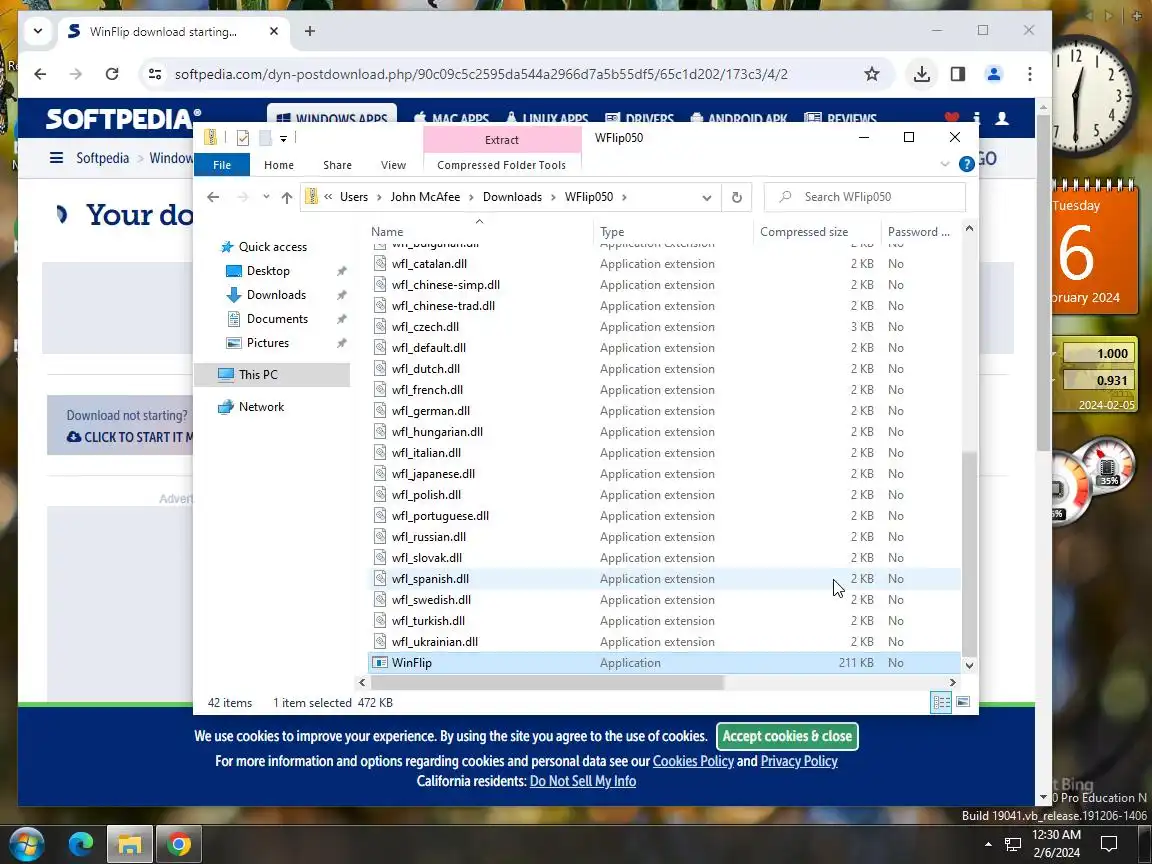Click Users in the address breadcrumb
Screen dimensions: 1152x864
[x=353, y=197]
